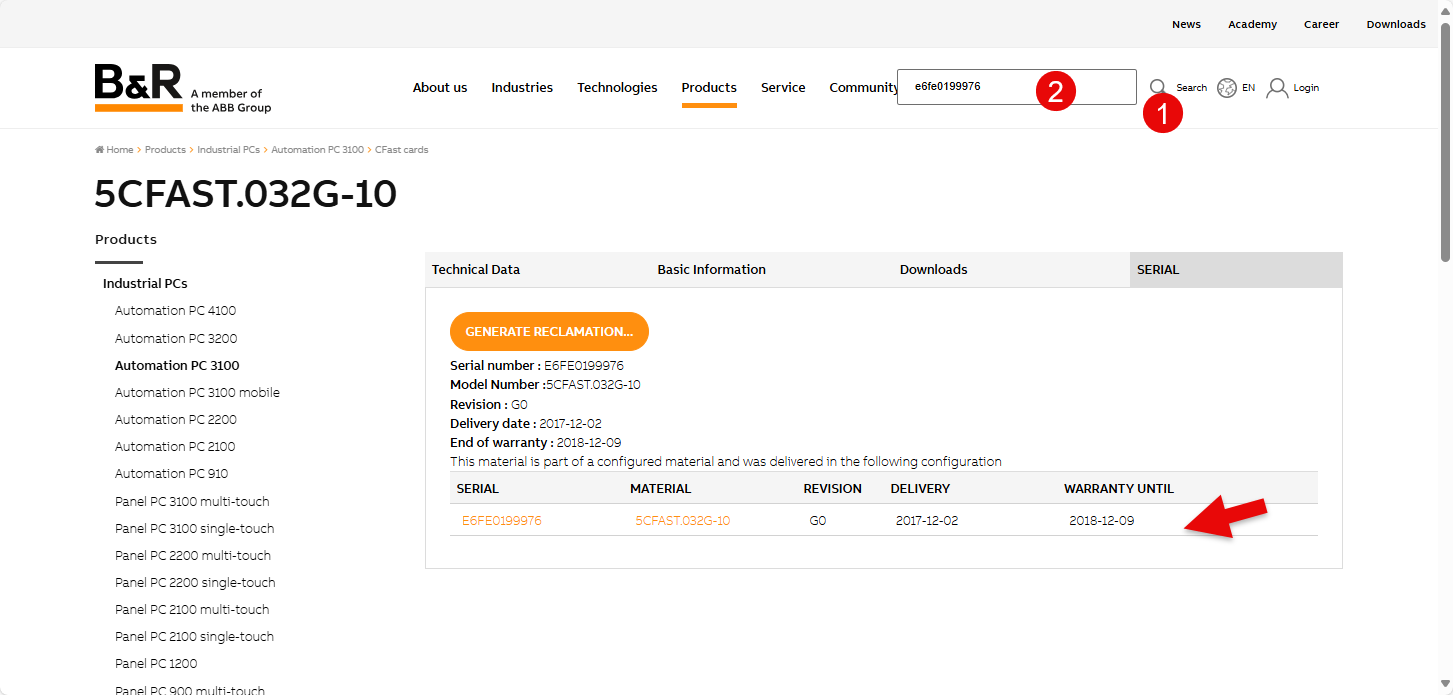Open the Career link

click(x=1321, y=24)
